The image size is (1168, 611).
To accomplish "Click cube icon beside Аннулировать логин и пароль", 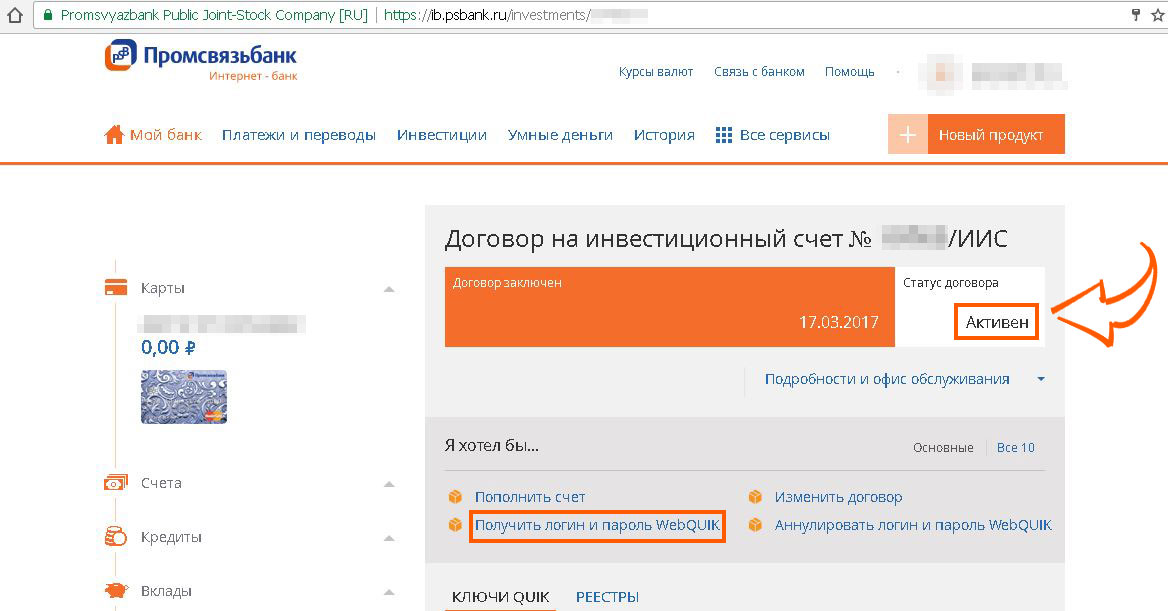I will [755, 525].
